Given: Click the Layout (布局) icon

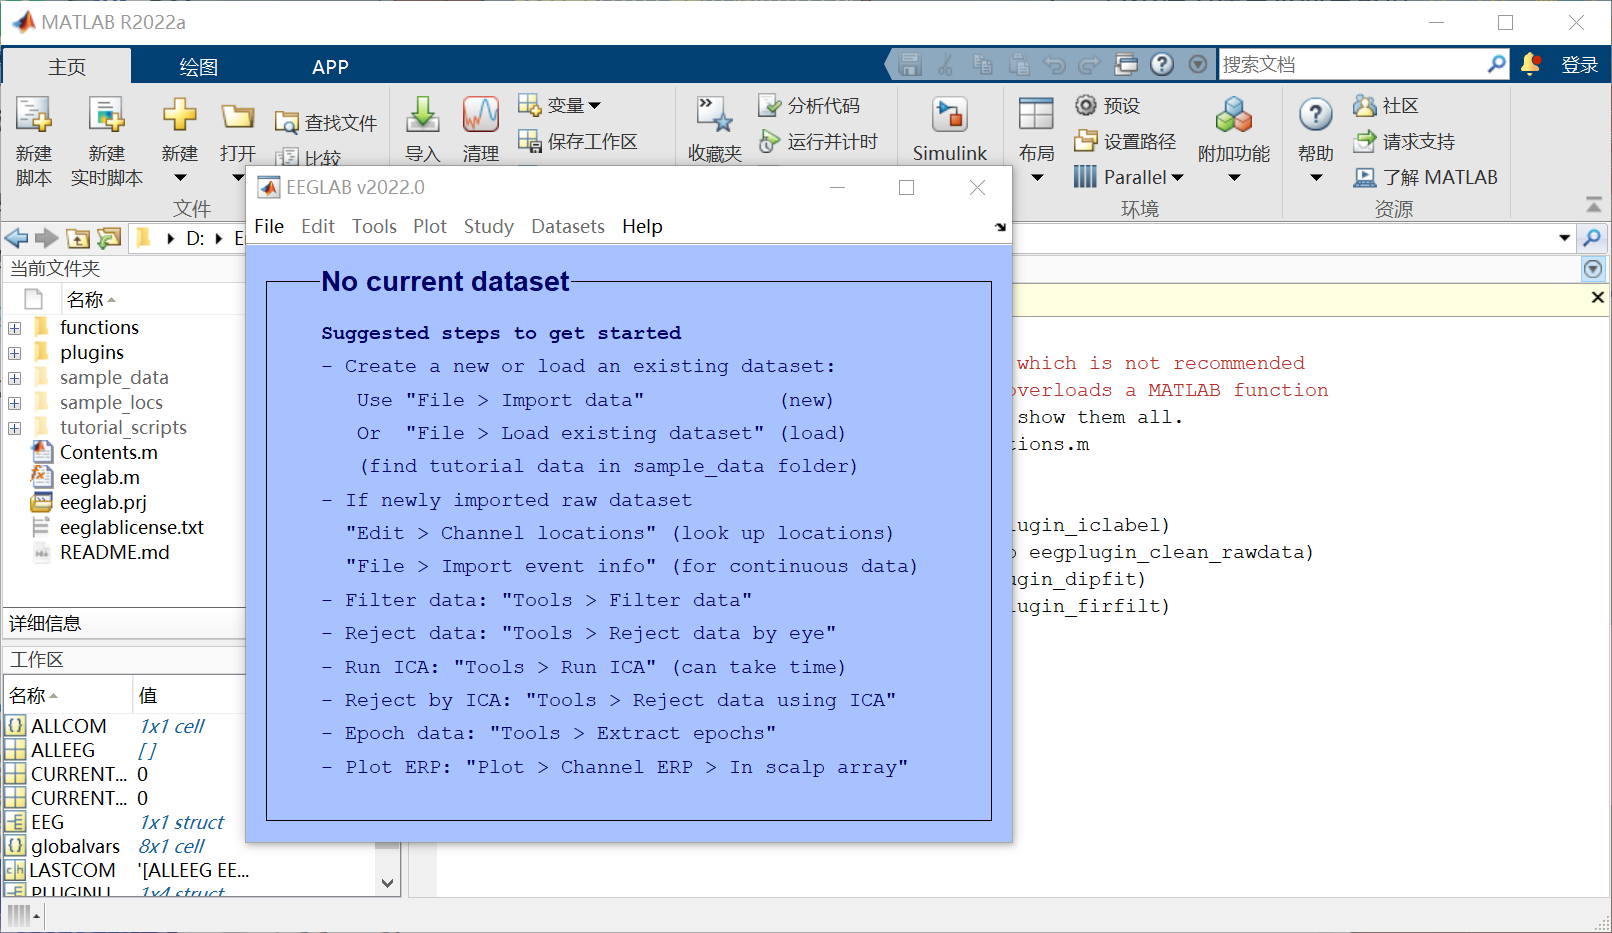Looking at the screenshot, I should click(1036, 114).
